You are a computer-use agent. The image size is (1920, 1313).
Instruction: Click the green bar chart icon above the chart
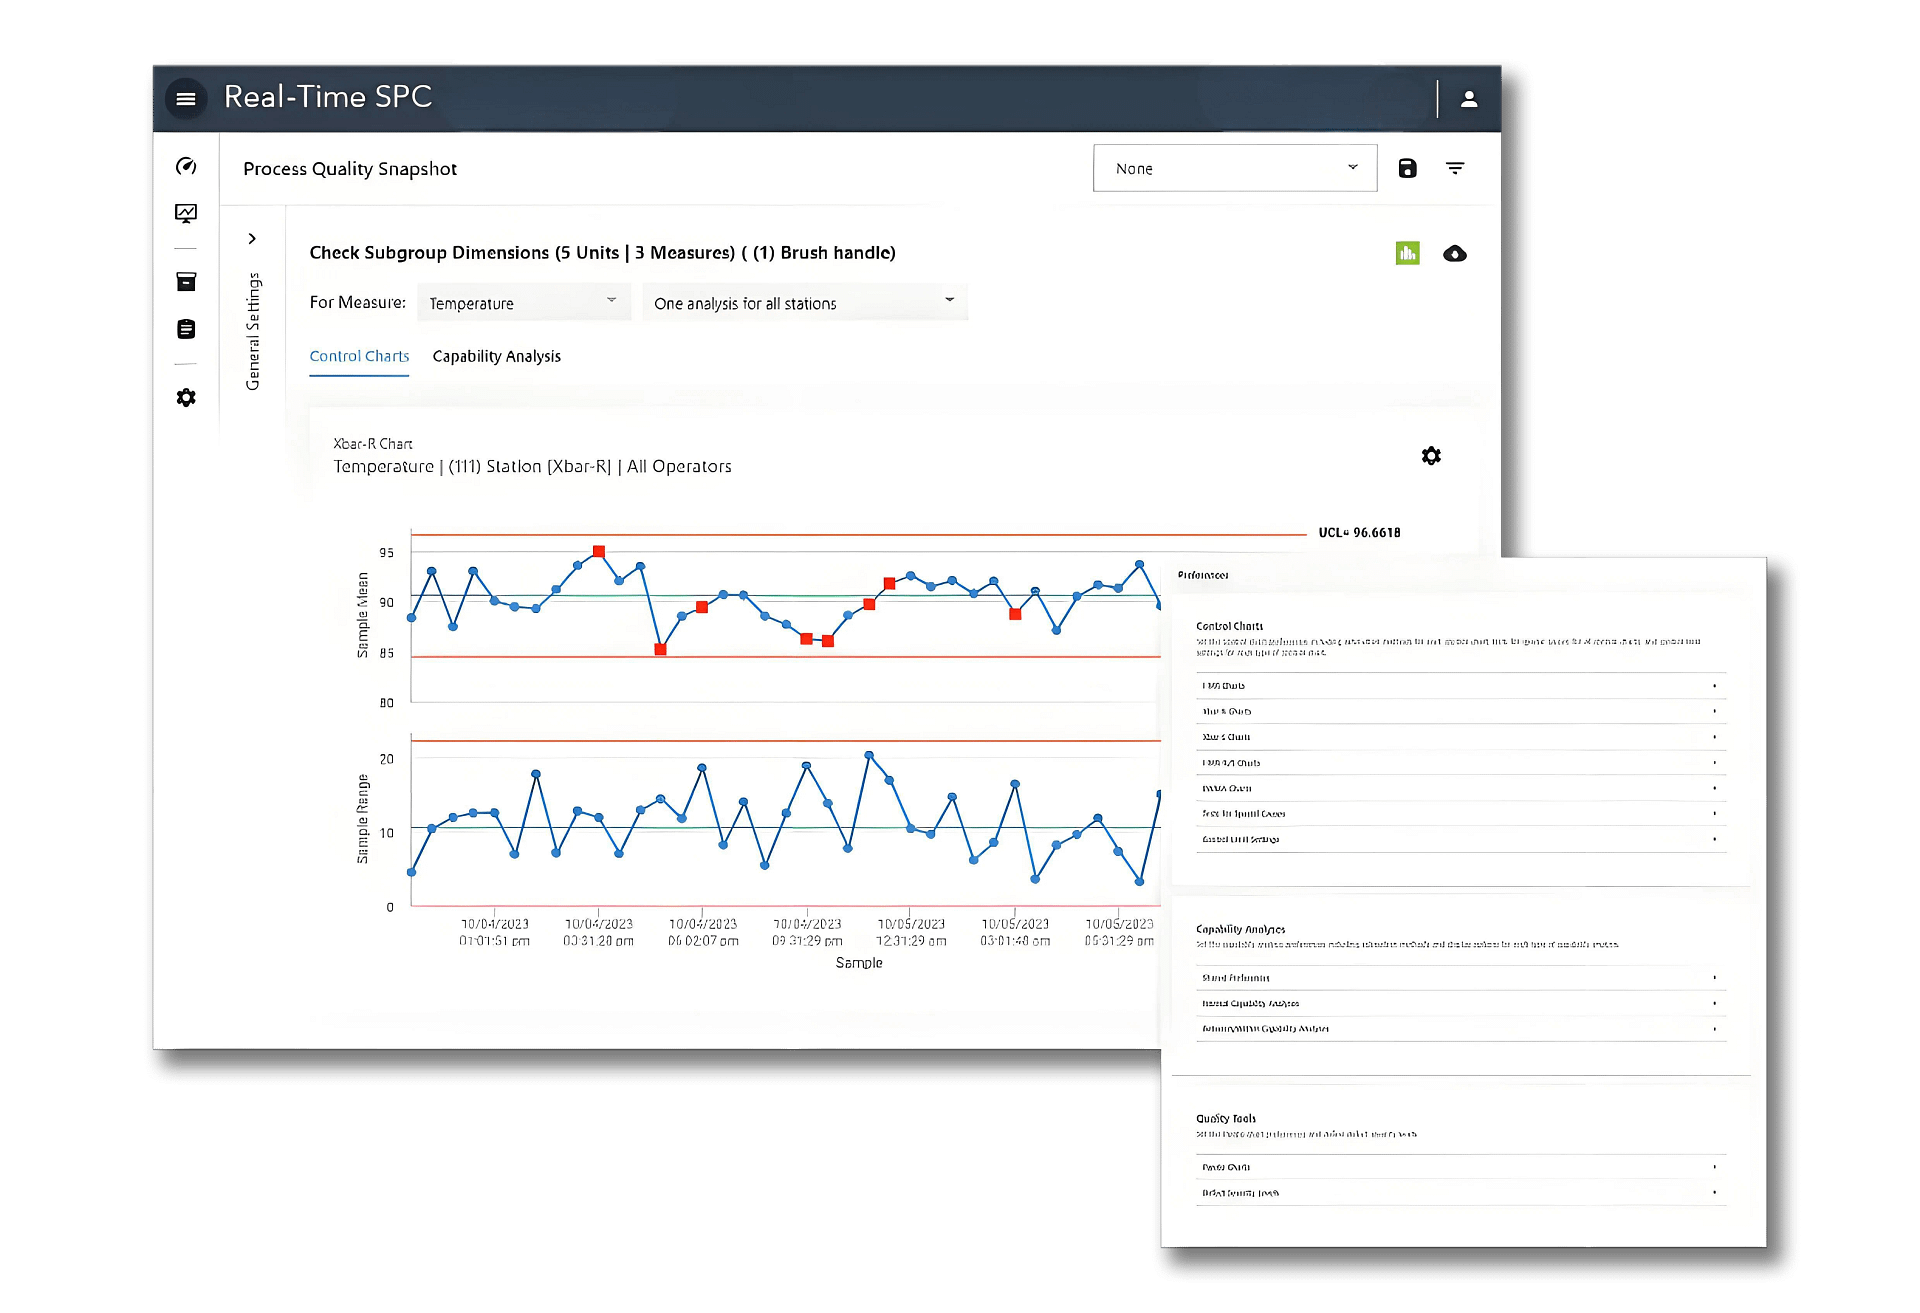tap(1408, 253)
